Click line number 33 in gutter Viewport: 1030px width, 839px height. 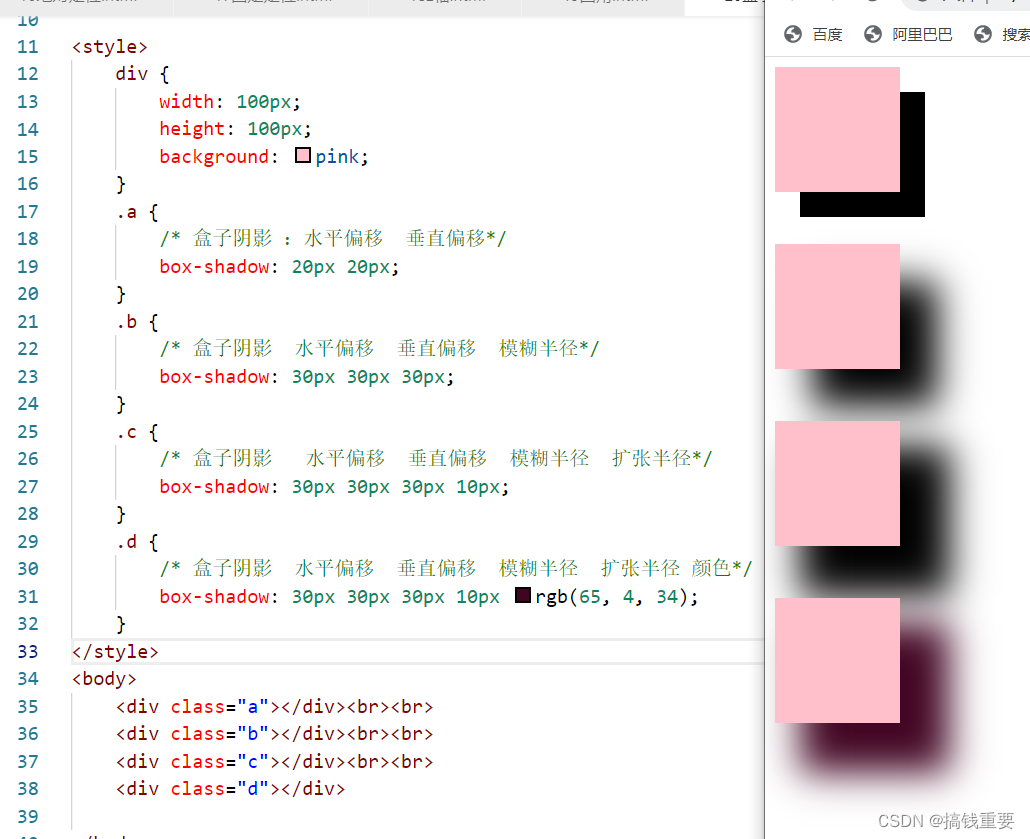[x=28, y=652]
